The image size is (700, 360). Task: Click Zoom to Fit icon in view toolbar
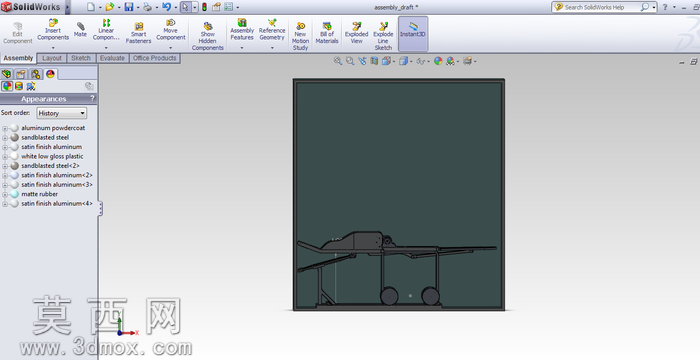tap(338, 61)
